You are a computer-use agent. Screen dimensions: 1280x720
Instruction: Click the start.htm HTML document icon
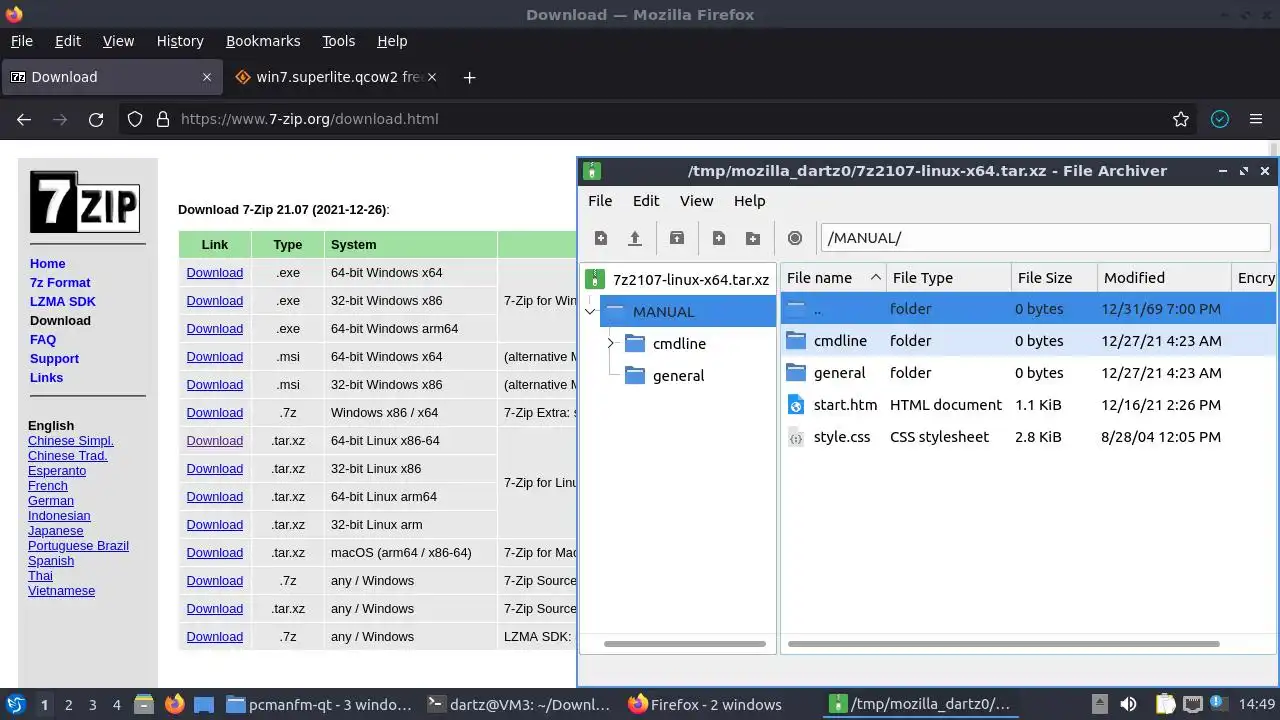796,404
